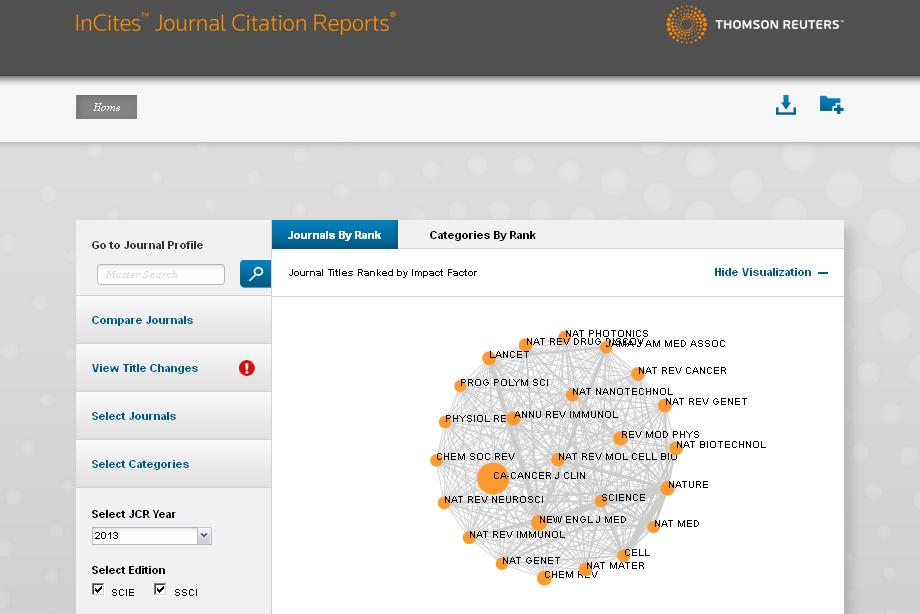Image resolution: width=920 pixels, height=614 pixels.
Task: Open View Title Changes
Action: point(144,368)
